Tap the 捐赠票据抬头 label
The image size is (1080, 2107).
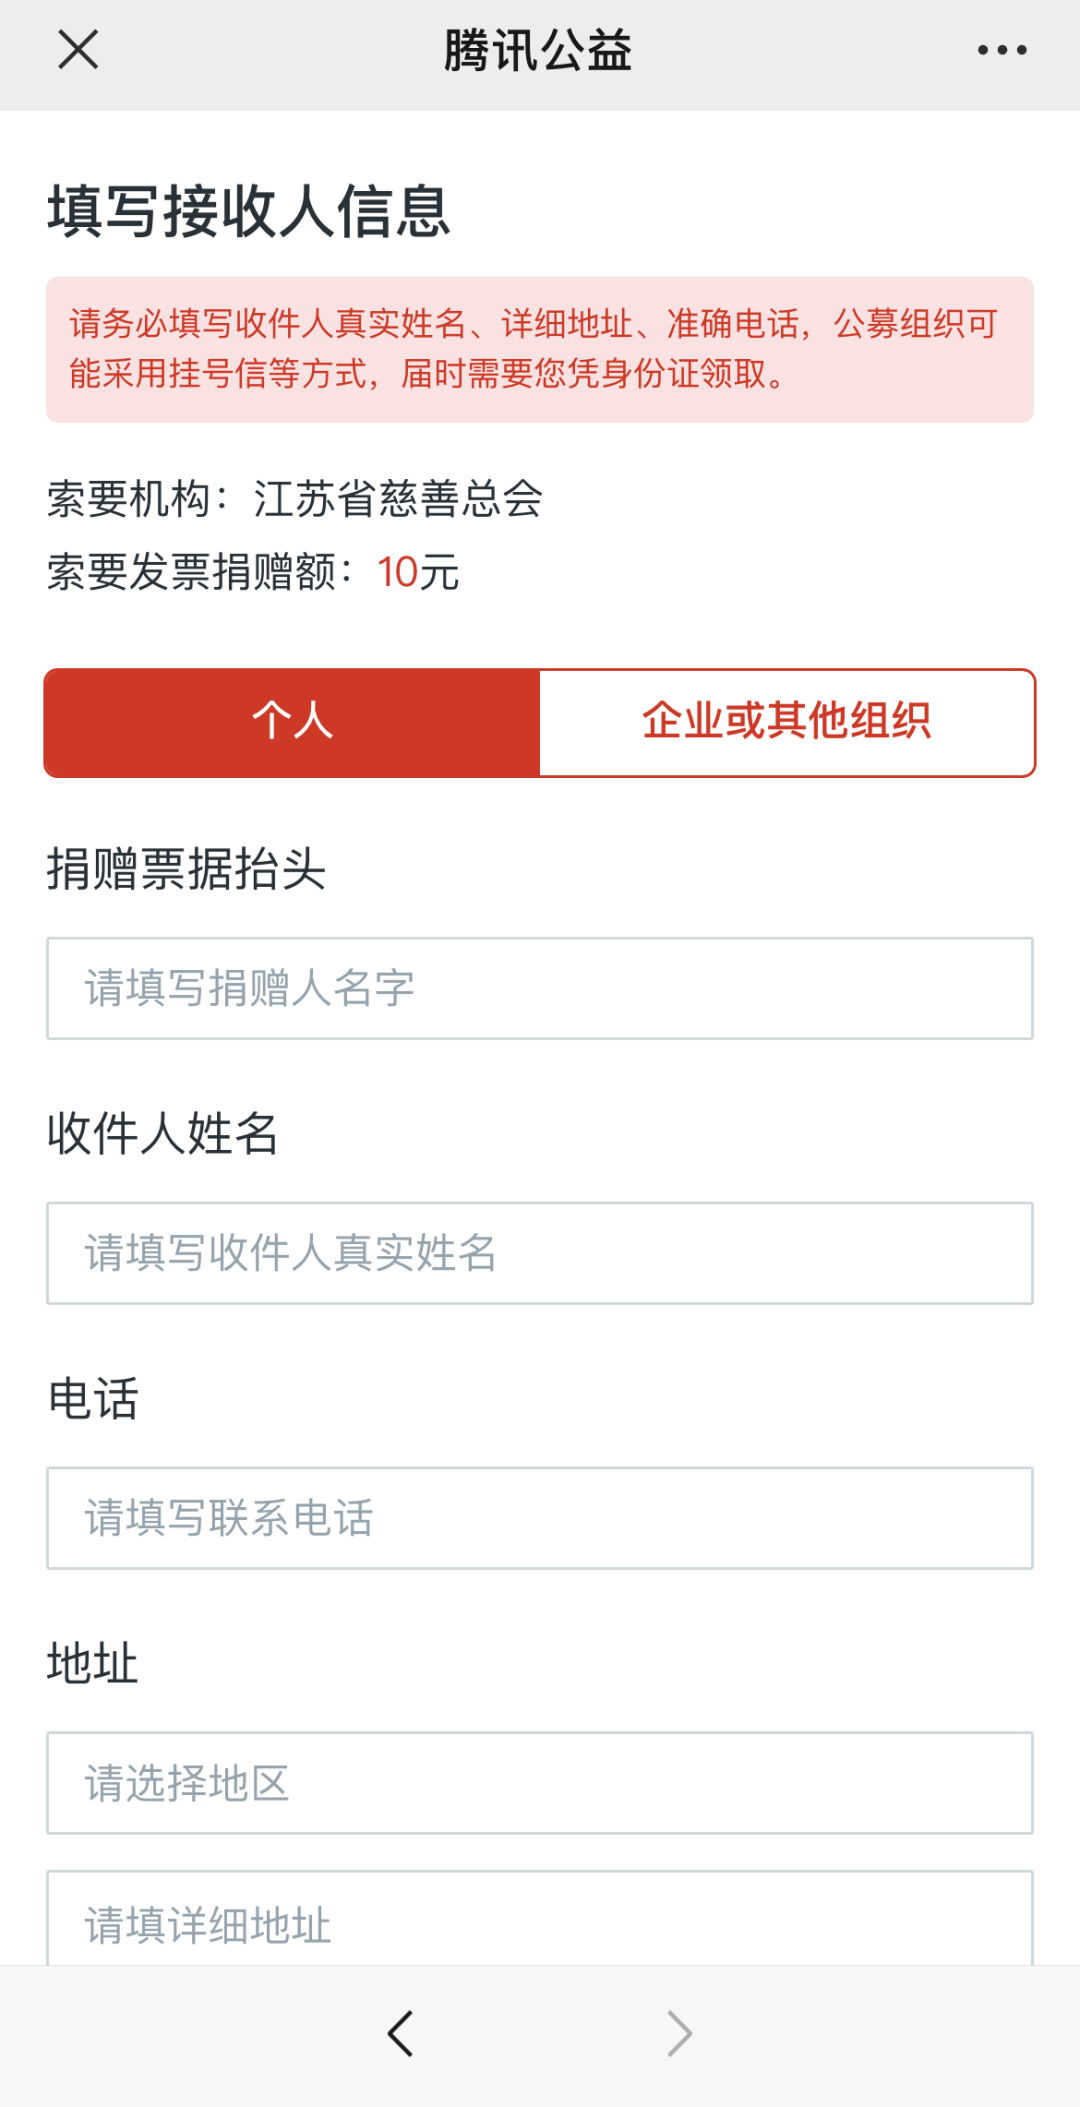187,868
